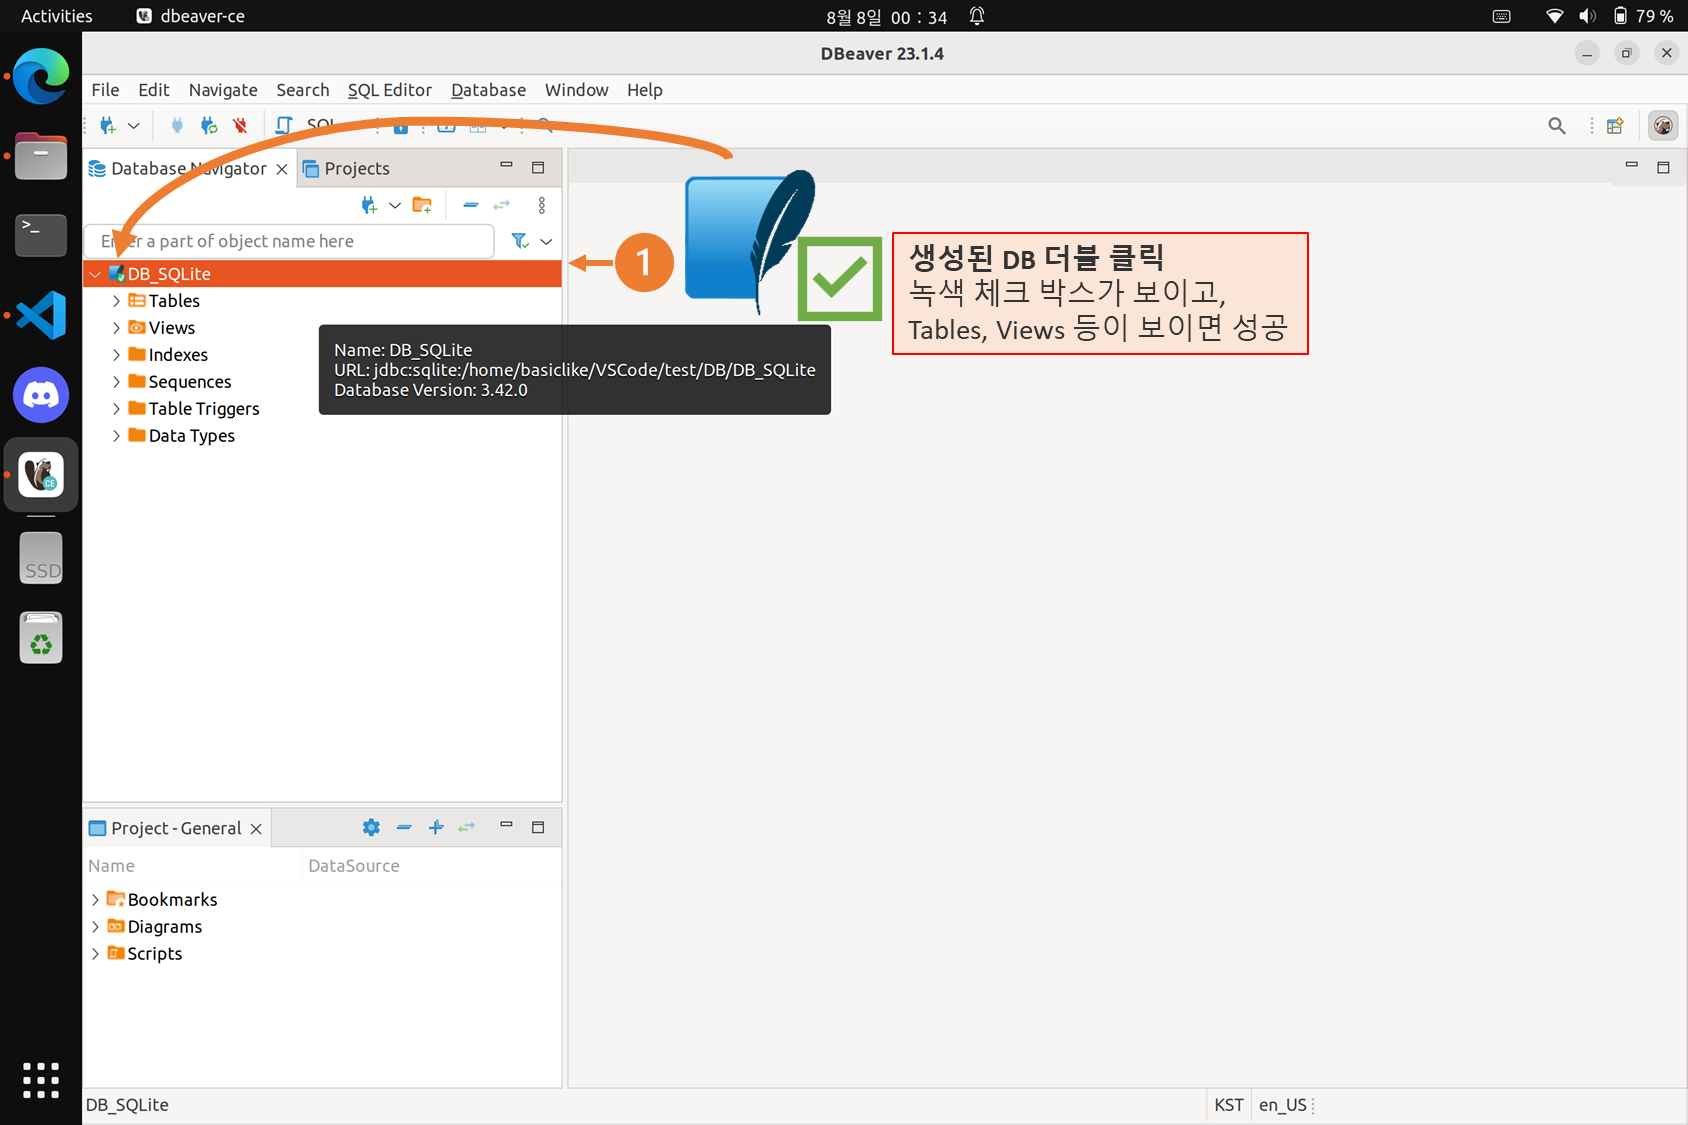1688x1125 pixels.
Task: Select the DB_SQLite connection row
Action: point(322,274)
